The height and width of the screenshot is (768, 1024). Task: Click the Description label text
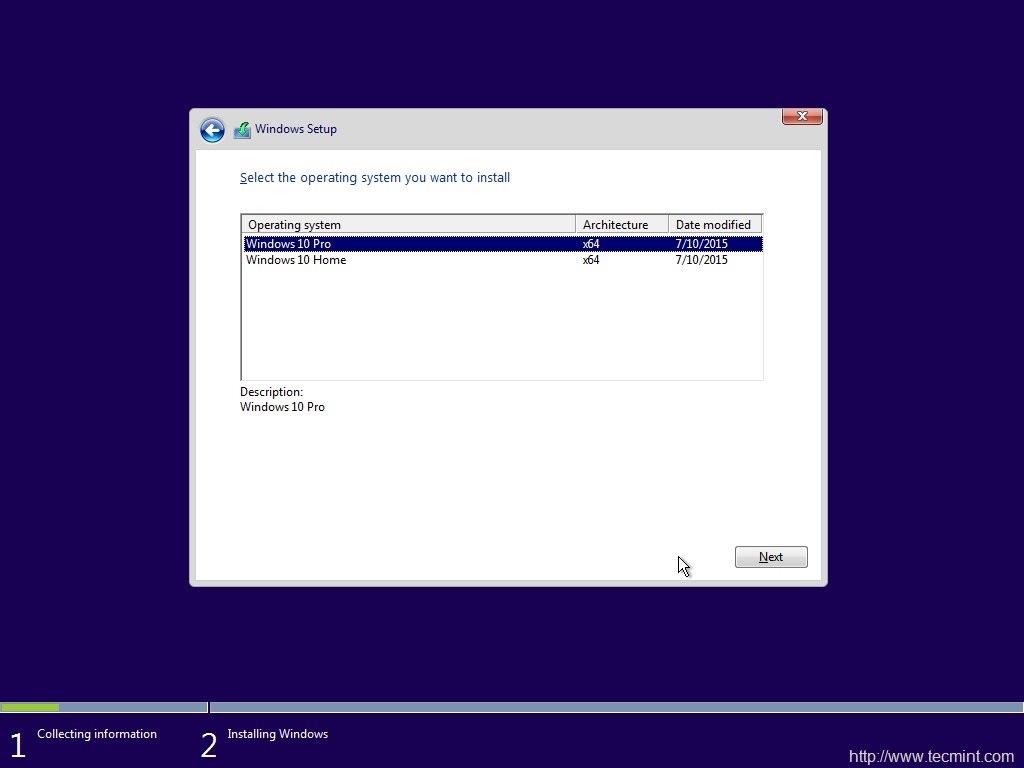tap(270, 391)
